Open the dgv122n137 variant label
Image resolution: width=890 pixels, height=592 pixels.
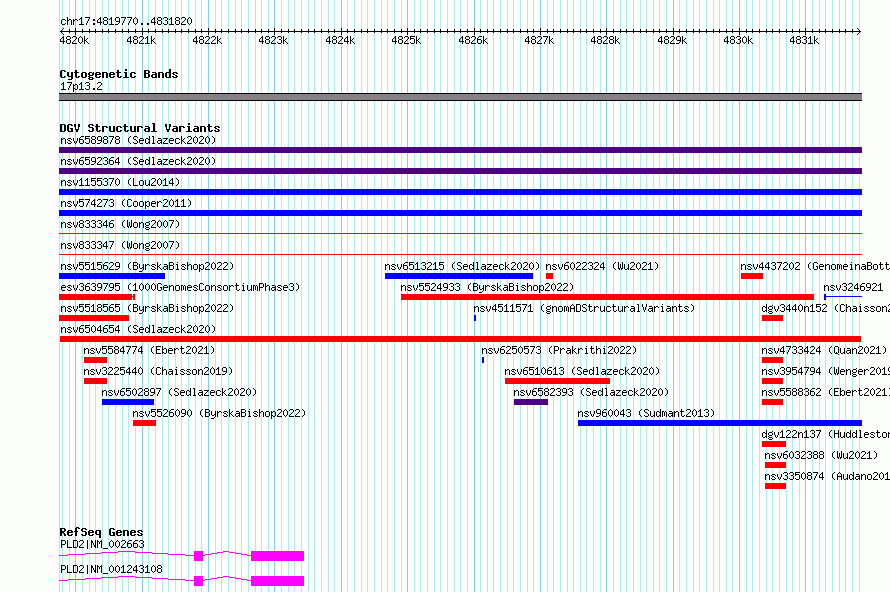825,434
